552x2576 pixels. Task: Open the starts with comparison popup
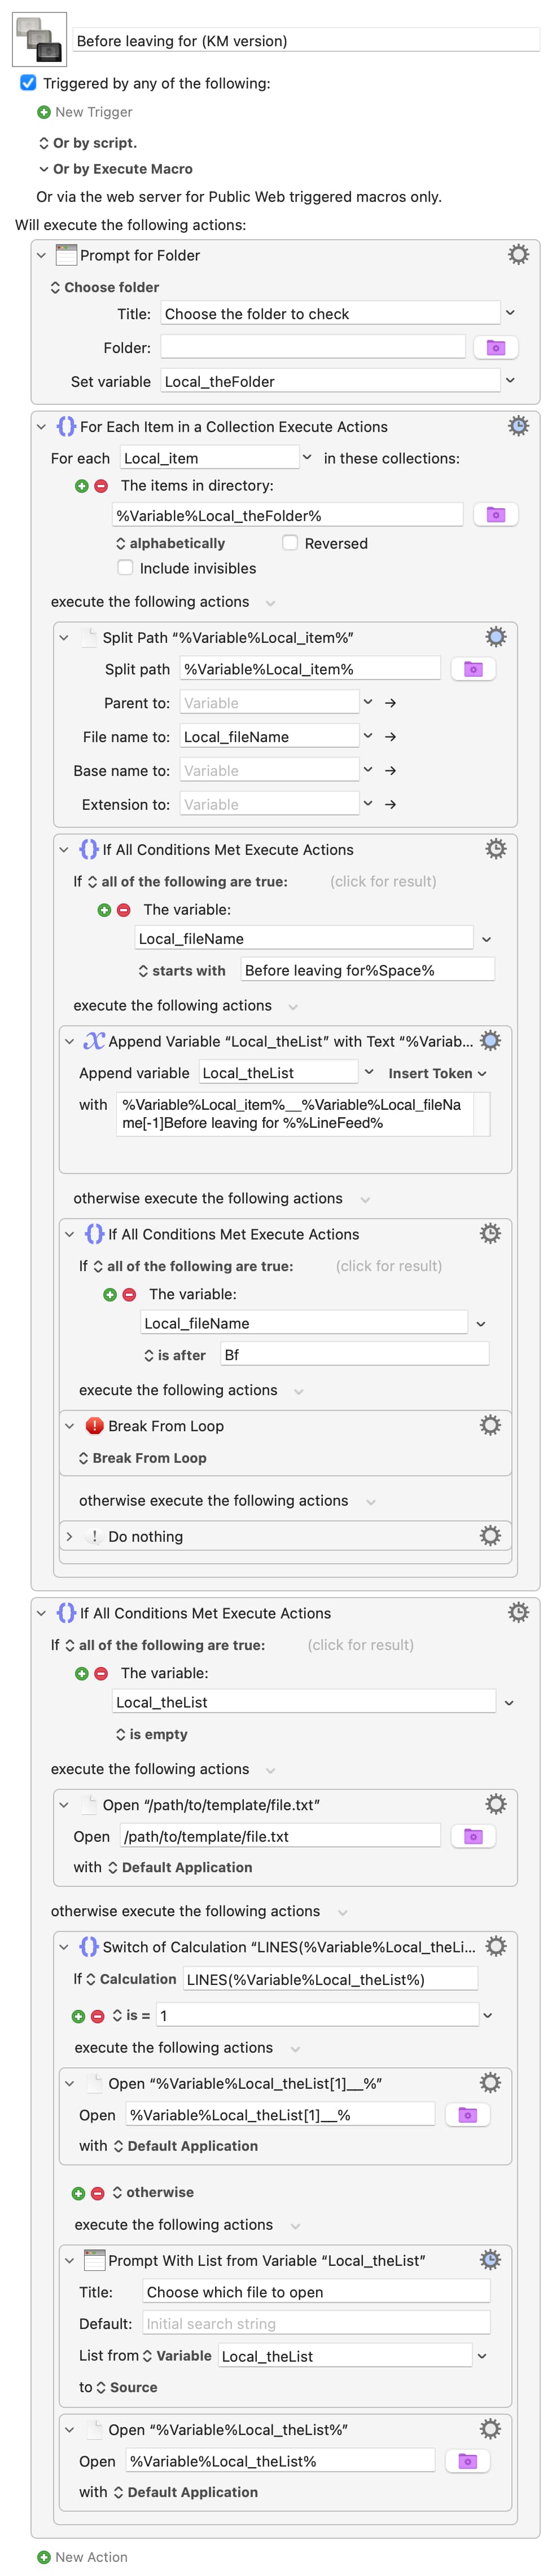[182, 969]
